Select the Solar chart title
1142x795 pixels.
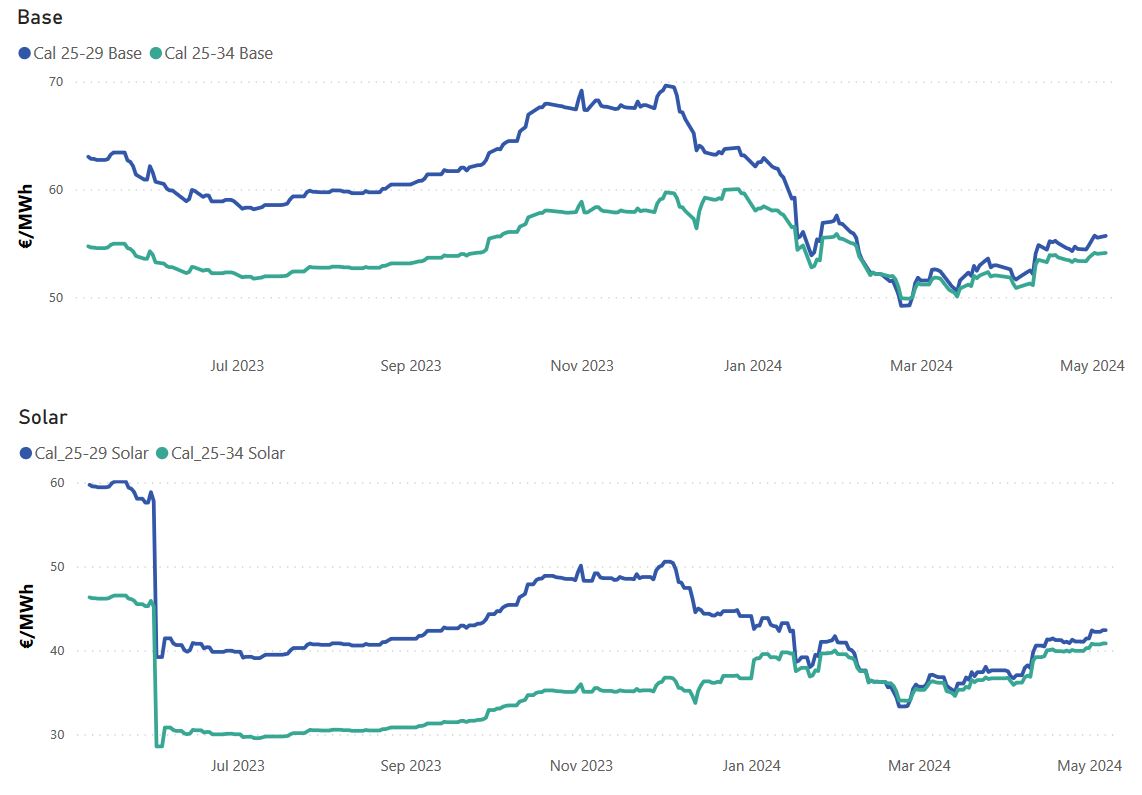click(42, 417)
